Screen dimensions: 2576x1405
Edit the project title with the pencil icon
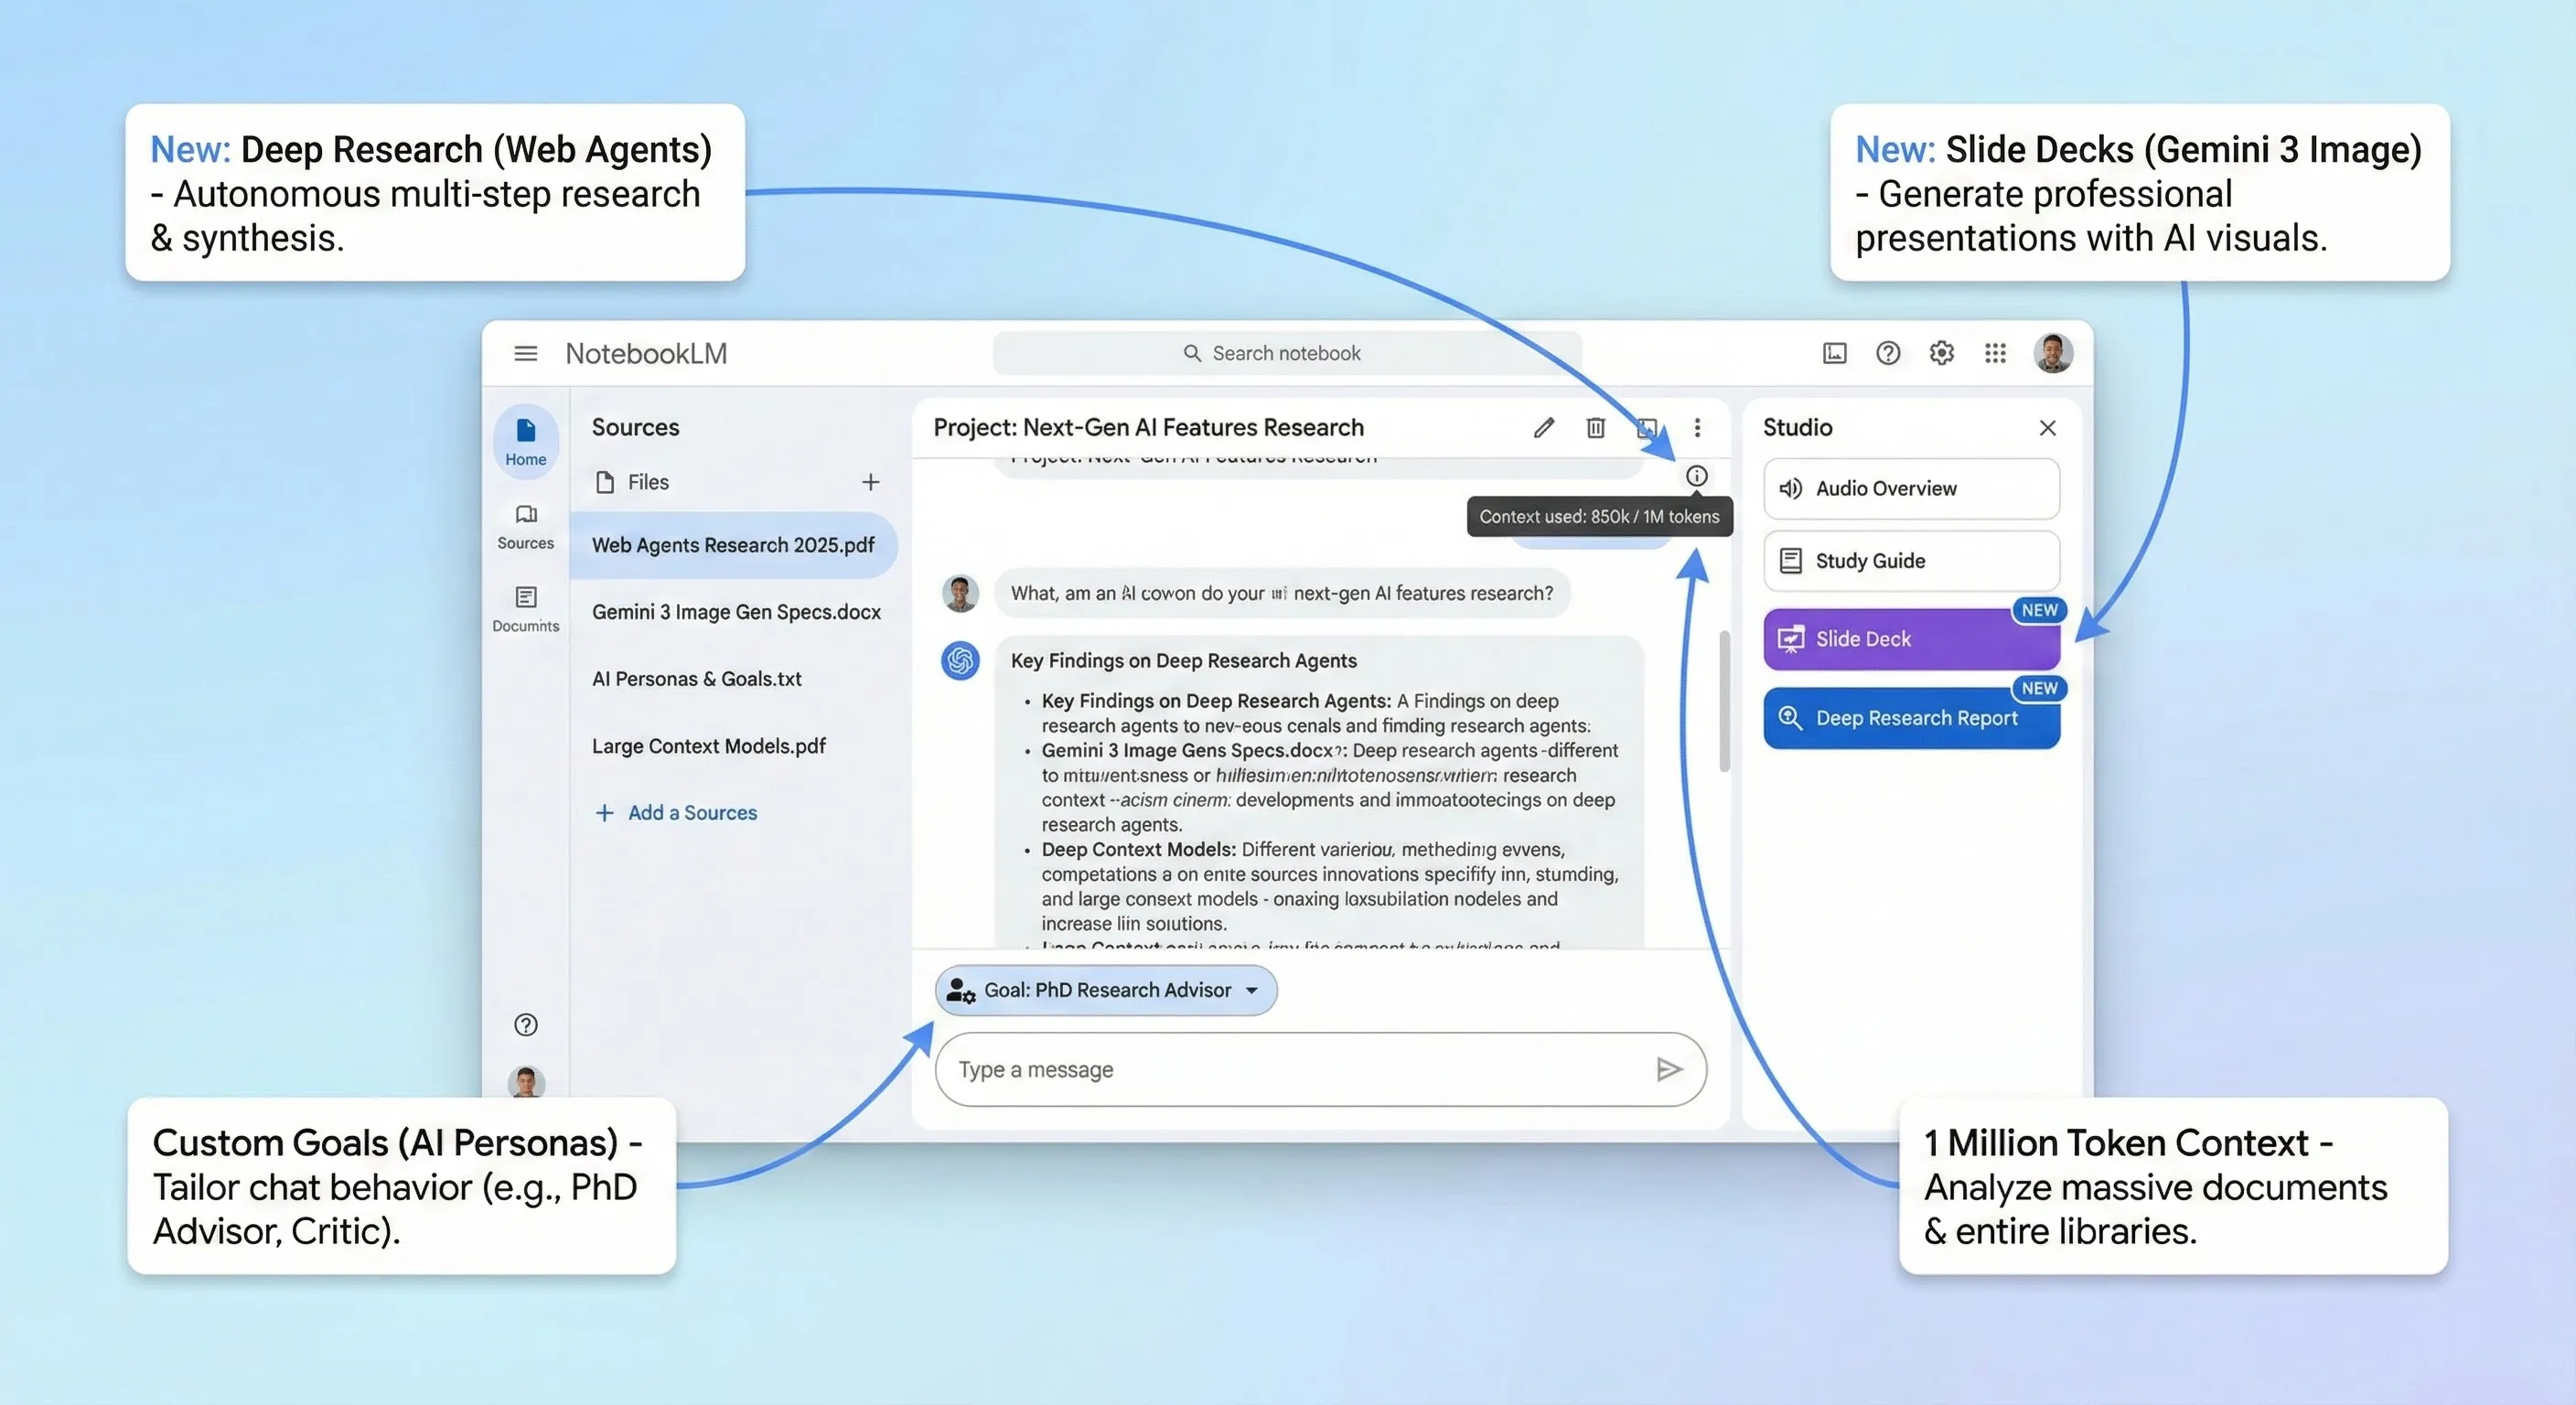tap(1545, 427)
